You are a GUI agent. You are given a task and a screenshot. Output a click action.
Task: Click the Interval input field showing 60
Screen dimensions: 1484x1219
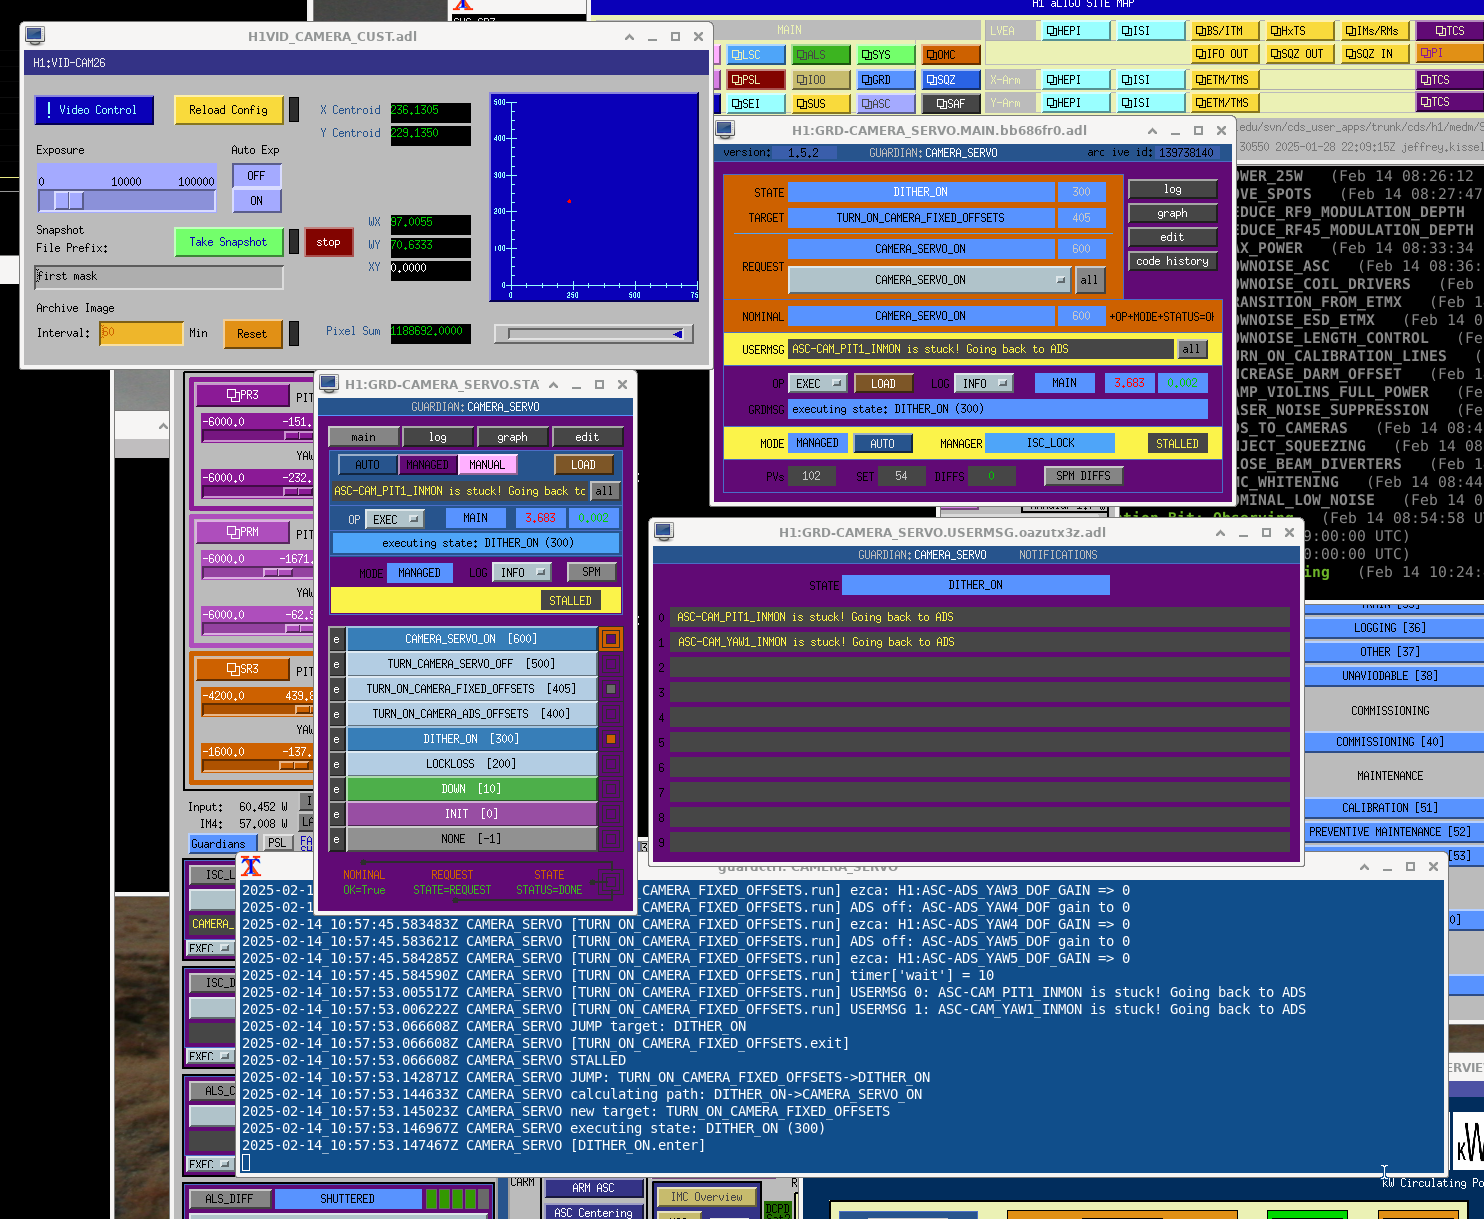[141, 333]
